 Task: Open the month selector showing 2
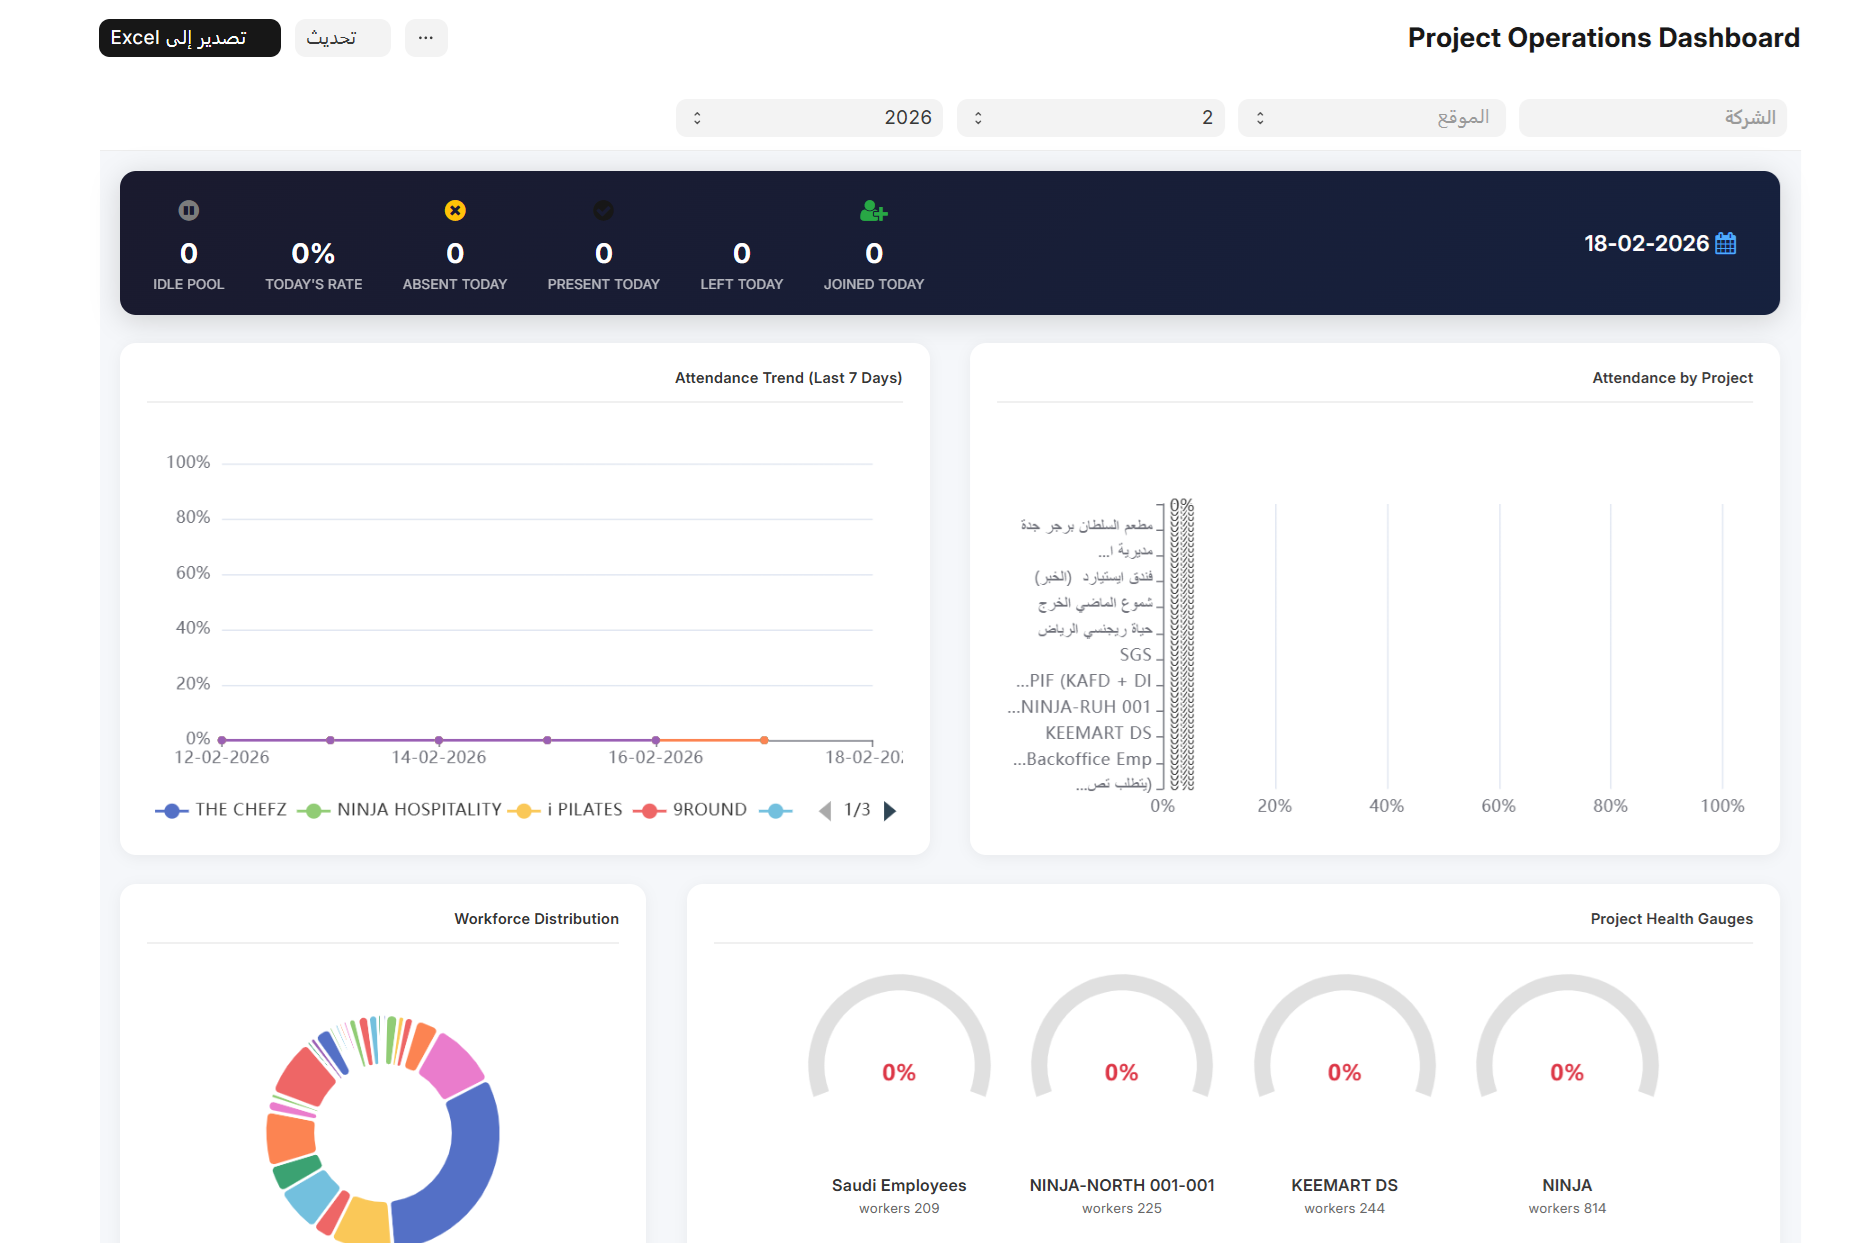pos(1090,117)
